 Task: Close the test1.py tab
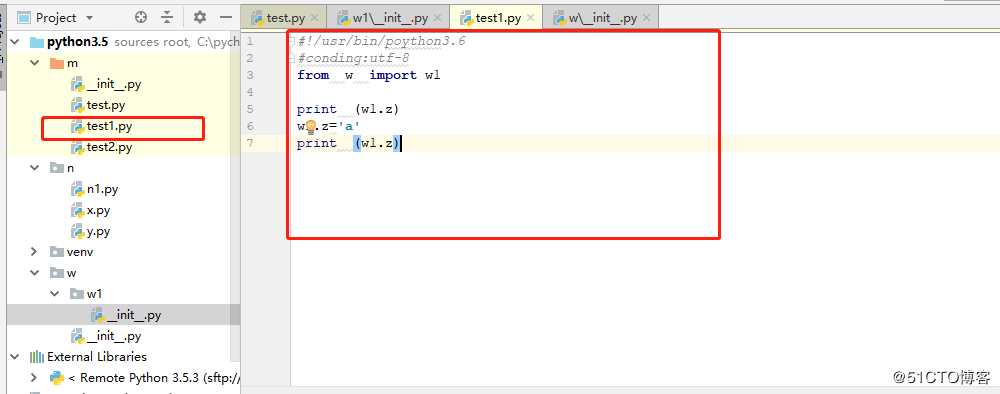tap(531, 18)
